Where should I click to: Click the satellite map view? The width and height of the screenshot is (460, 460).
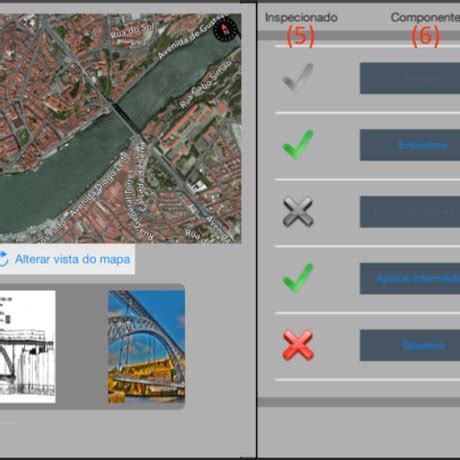(120, 128)
